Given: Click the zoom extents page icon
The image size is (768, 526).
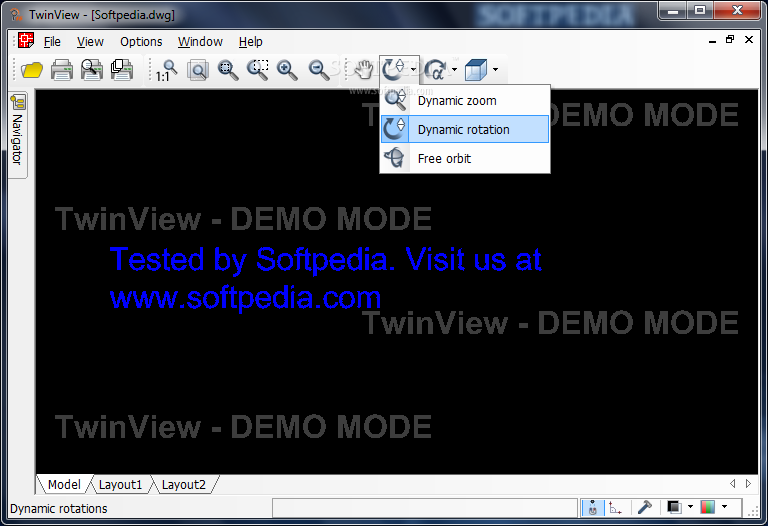Looking at the screenshot, I should point(198,70).
